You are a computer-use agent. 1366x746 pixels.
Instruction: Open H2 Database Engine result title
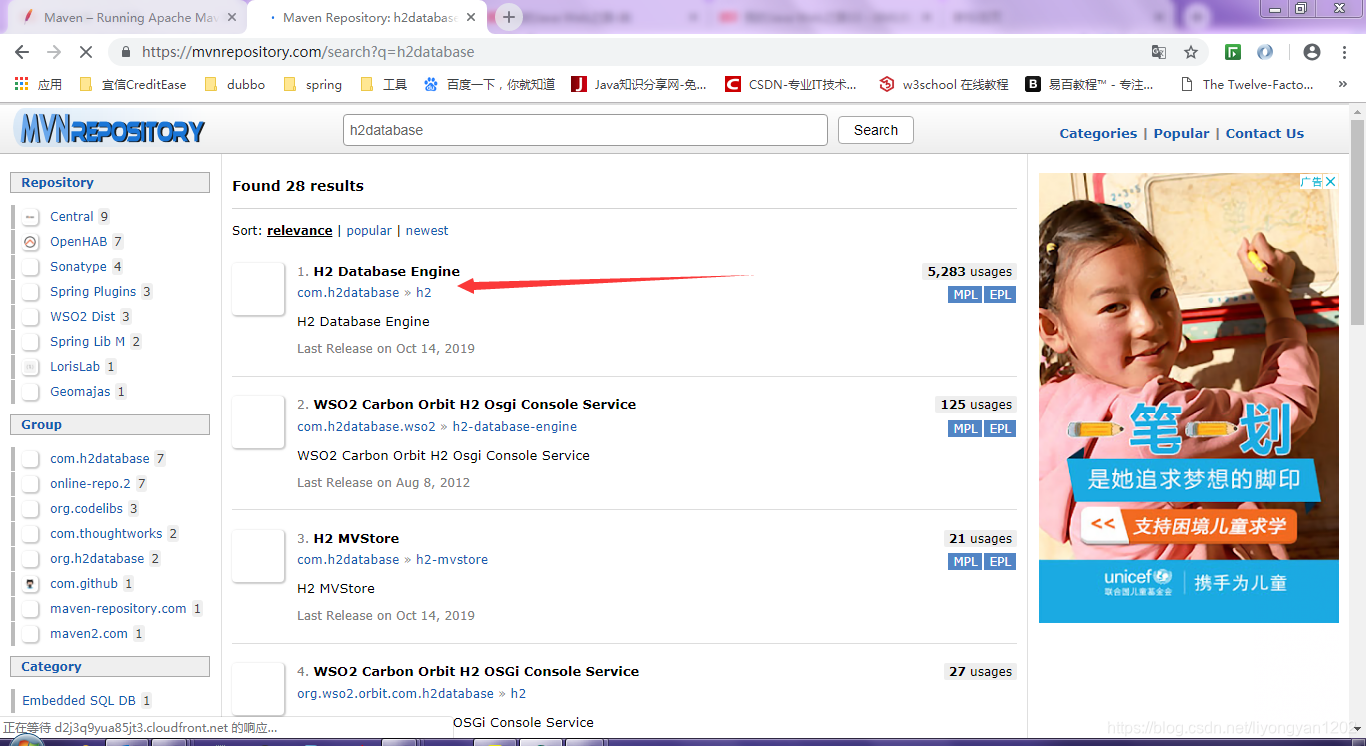tap(387, 271)
